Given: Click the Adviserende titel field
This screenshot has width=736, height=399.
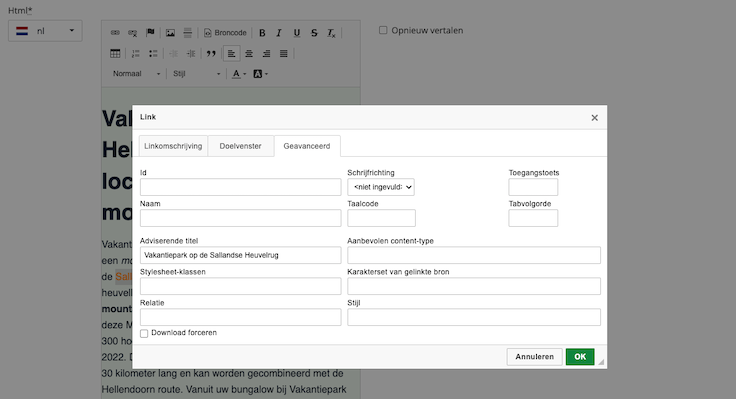Looking at the screenshot, I should click(x=240, y=255).
